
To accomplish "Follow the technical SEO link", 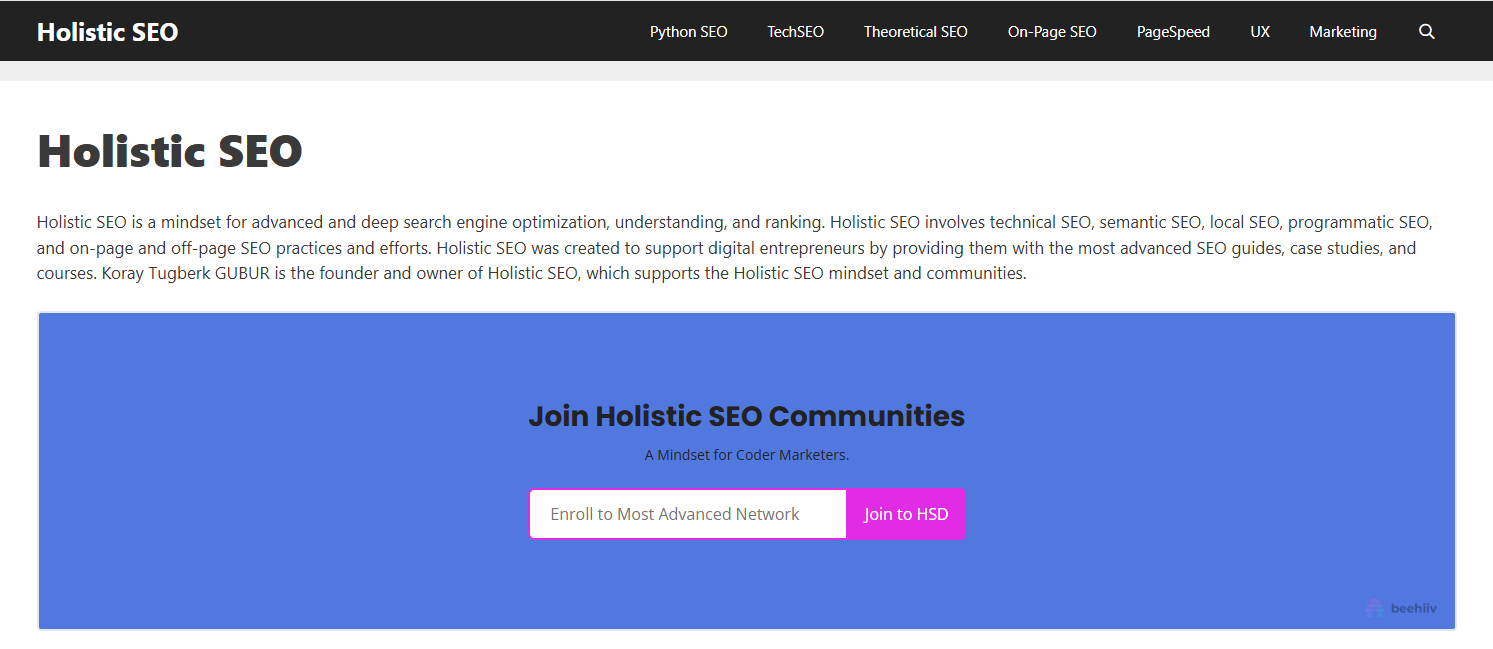I will point(1040,221).
